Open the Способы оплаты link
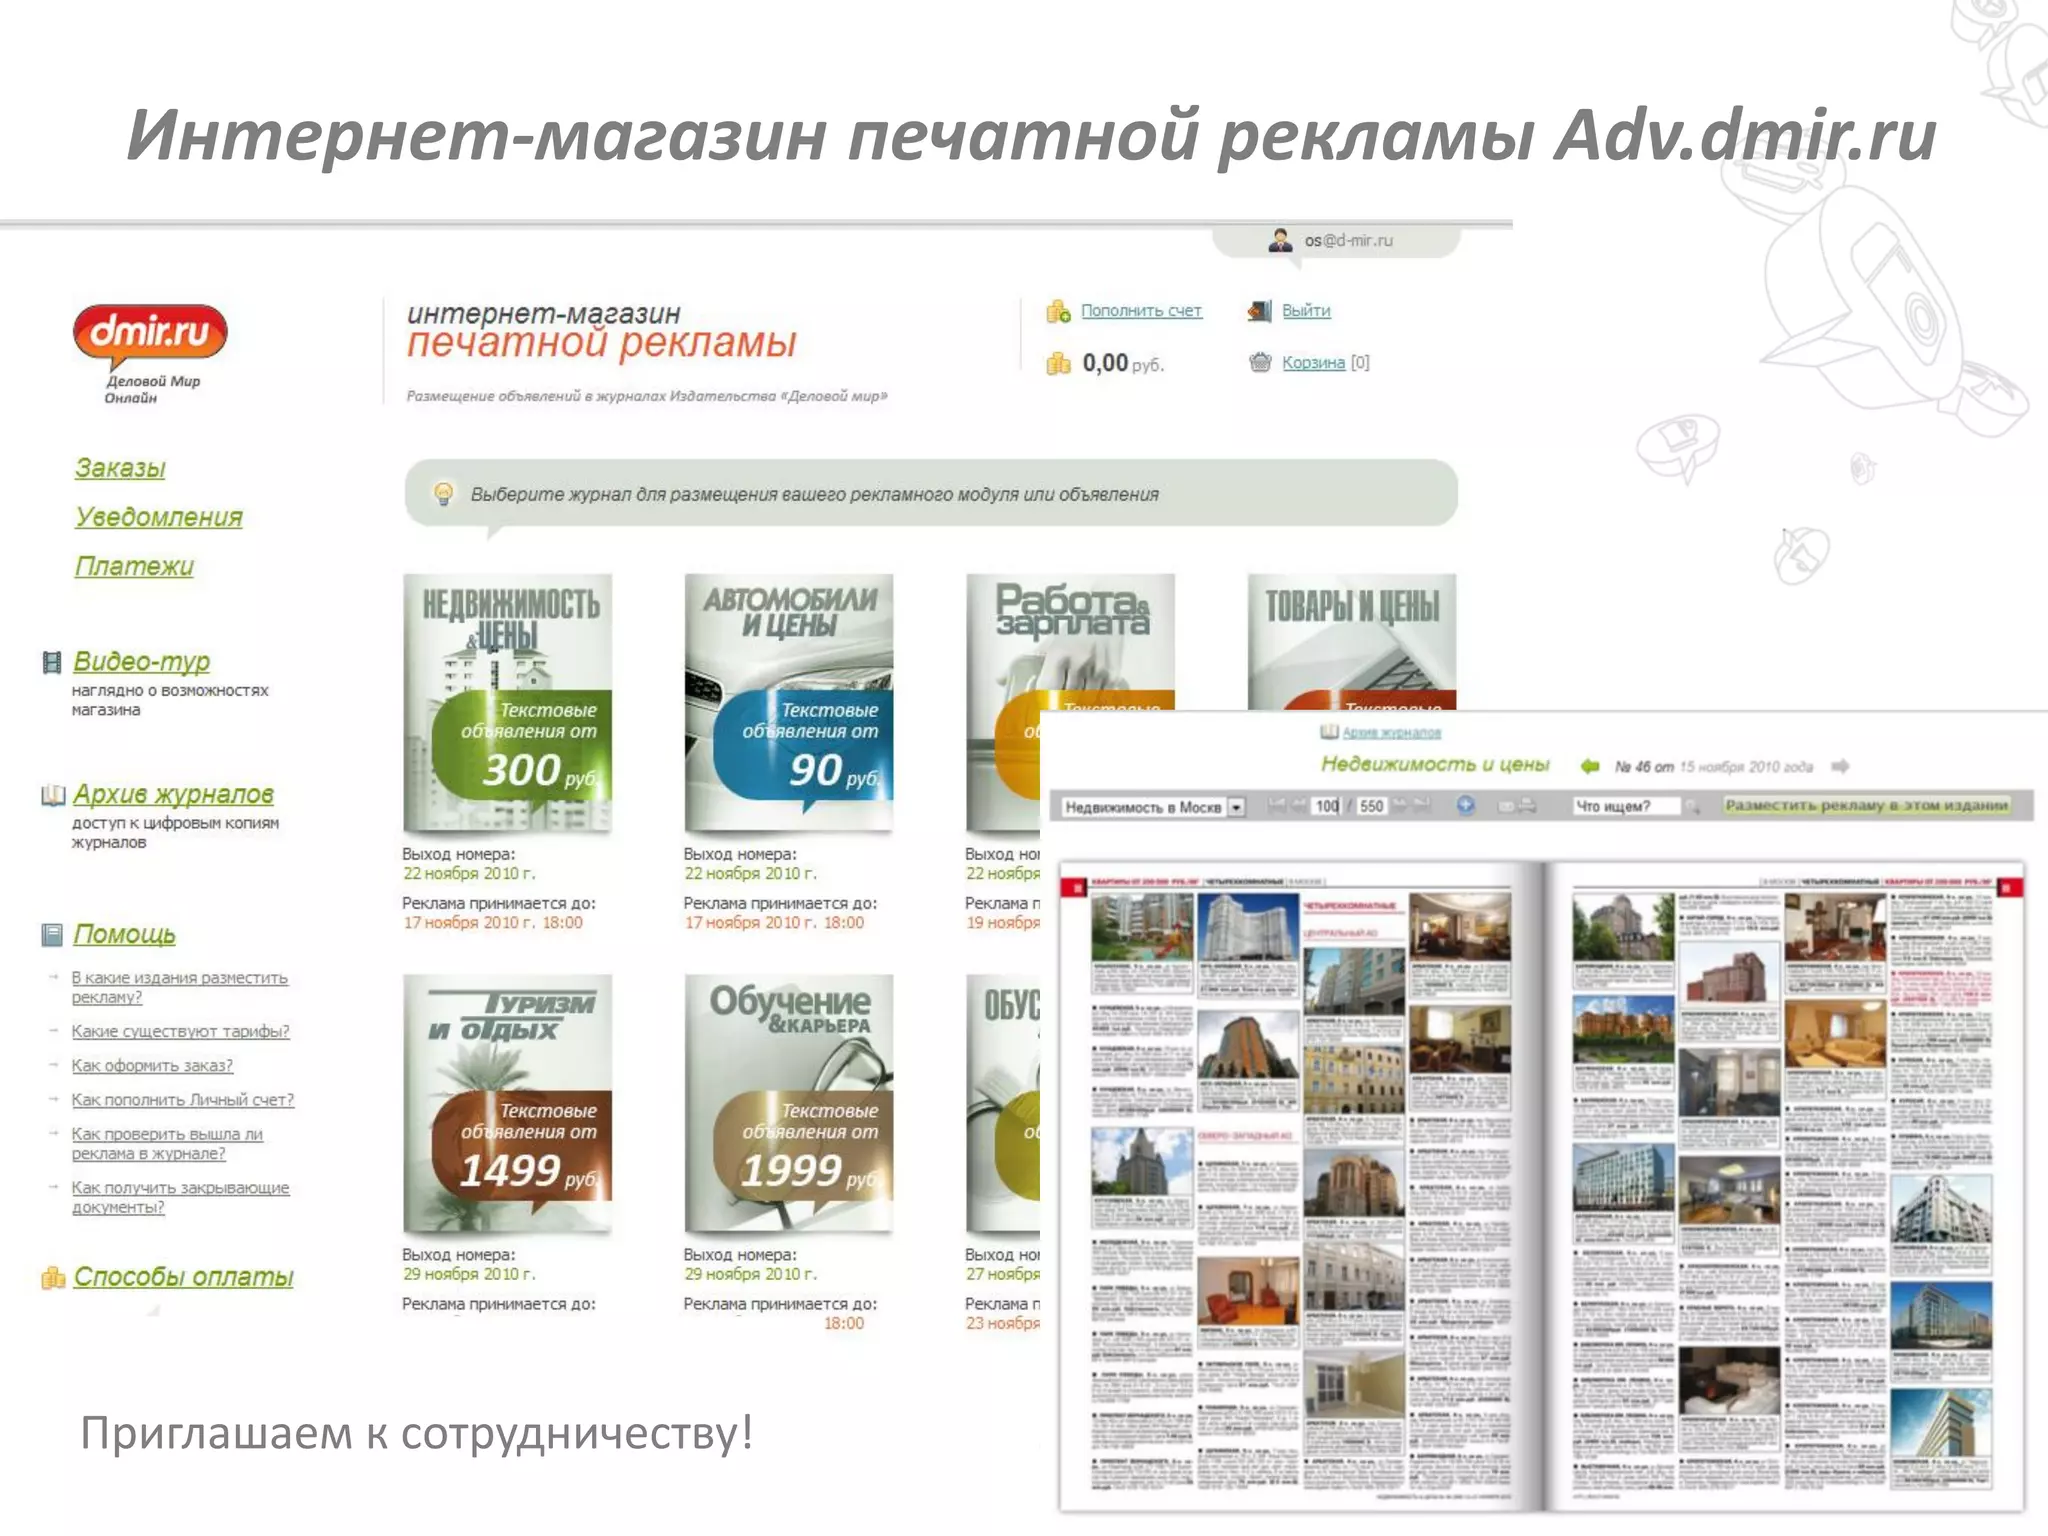 [x=183, y=1277]
